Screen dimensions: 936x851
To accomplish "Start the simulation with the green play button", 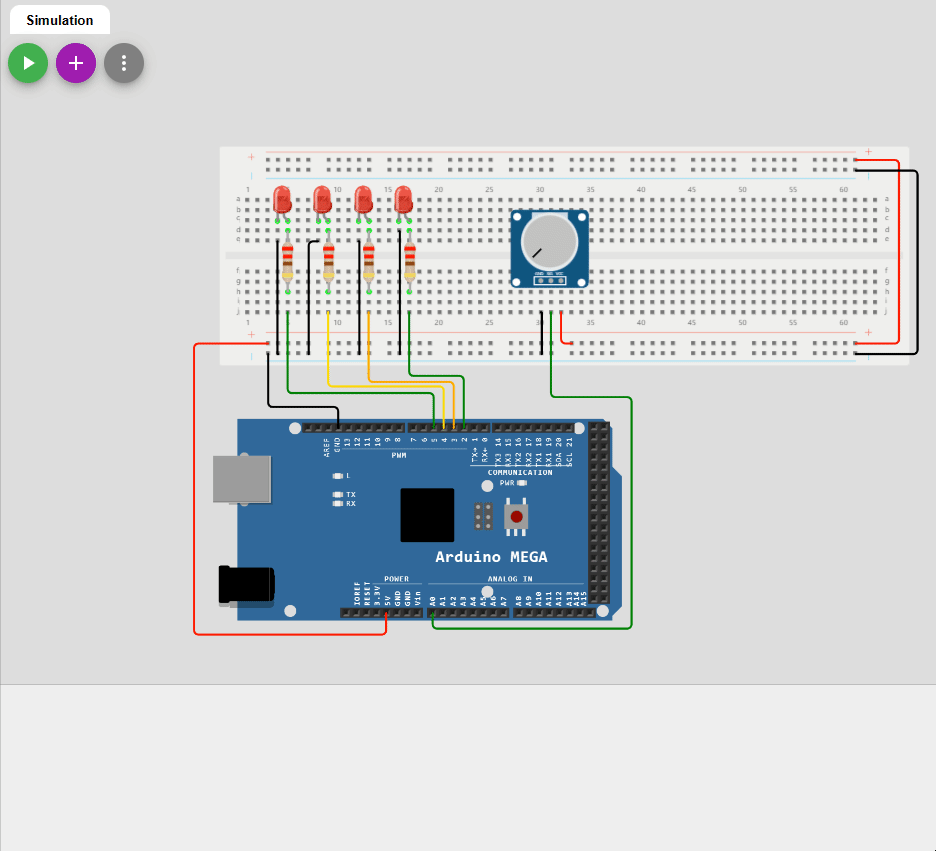I will (x=28, y=63).
